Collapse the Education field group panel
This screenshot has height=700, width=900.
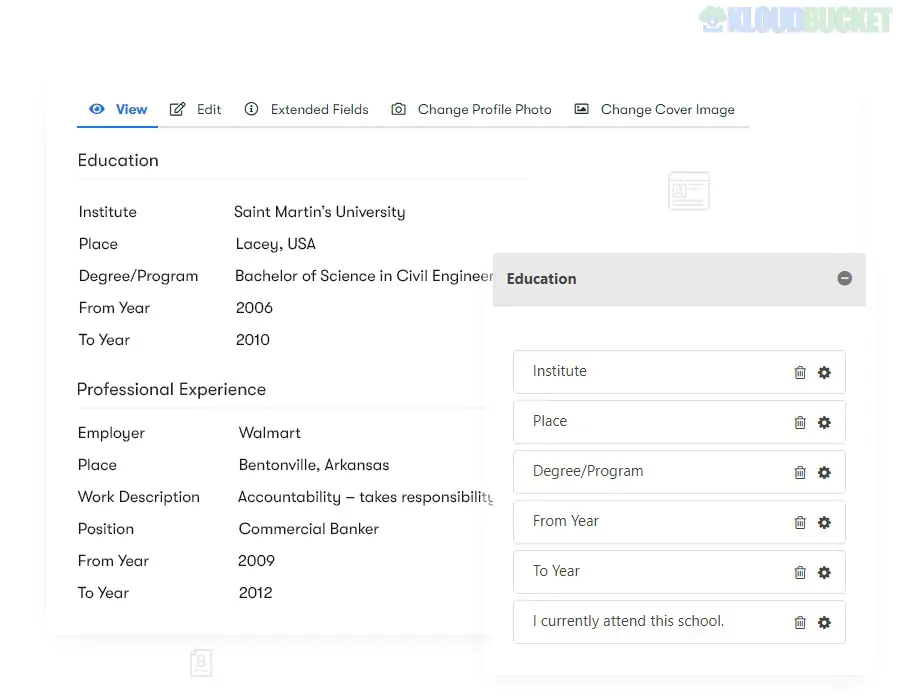(845, 279)
